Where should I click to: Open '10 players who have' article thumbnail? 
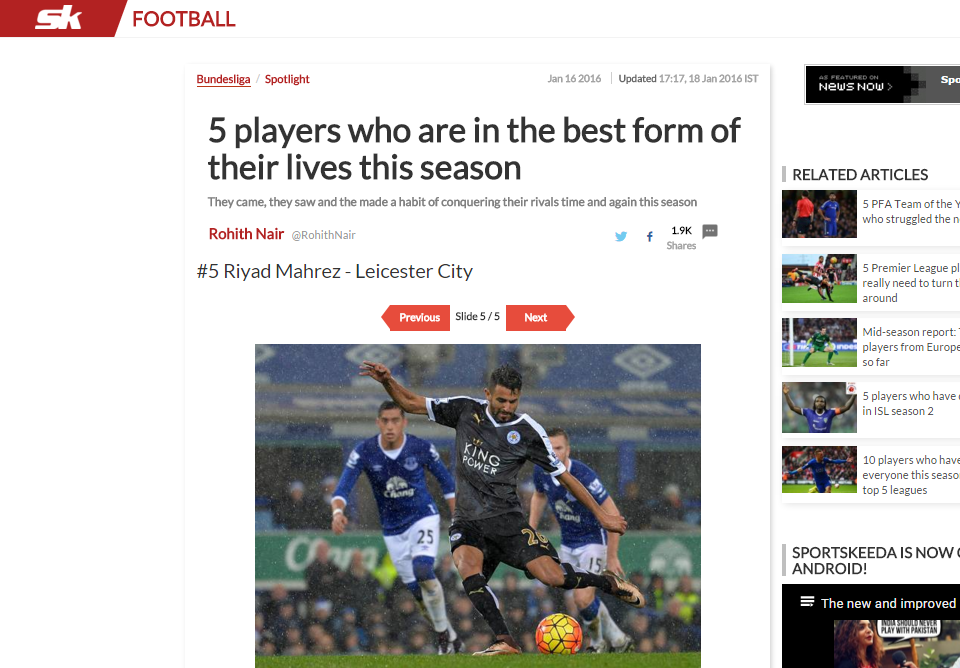819,470
